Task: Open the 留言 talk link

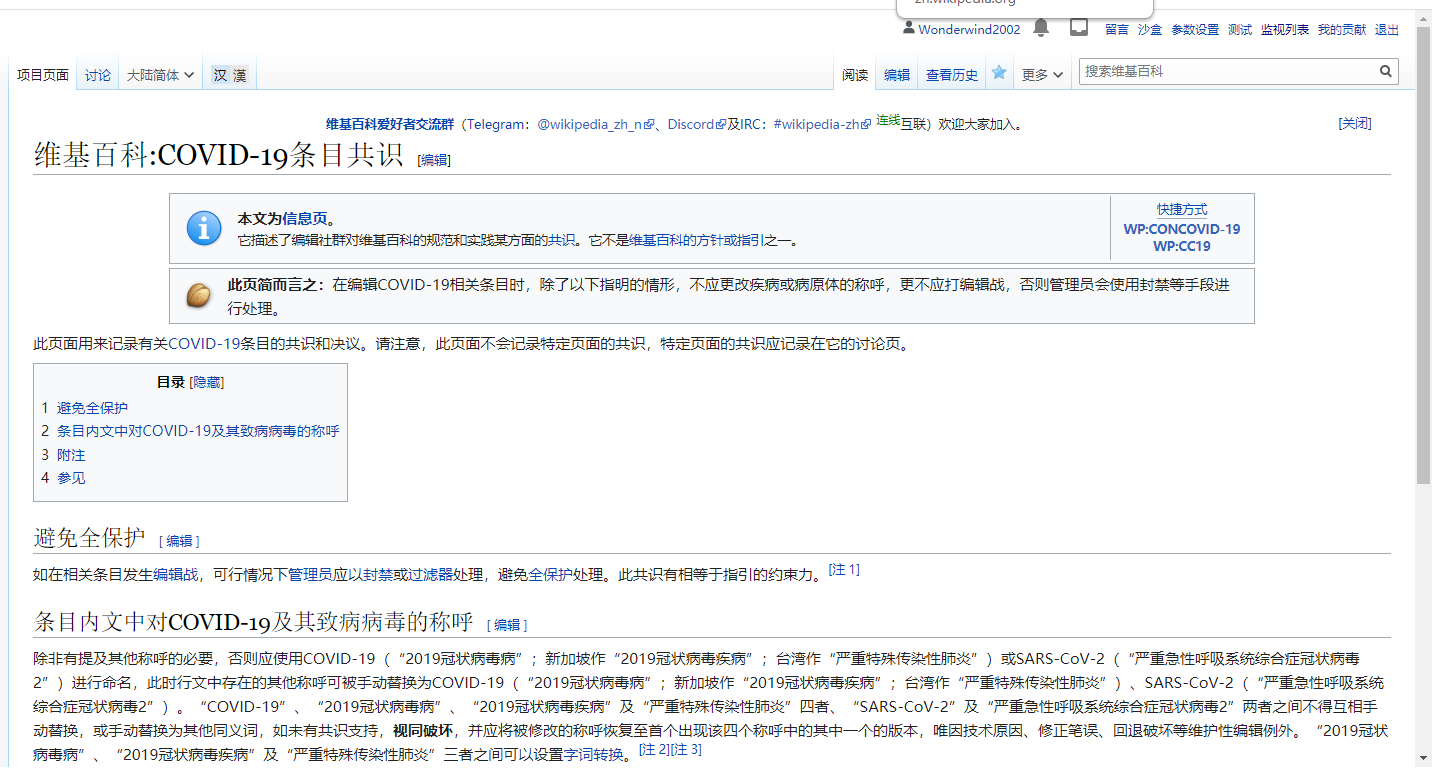Action: pyautogui.click(x=1117, y=30)
